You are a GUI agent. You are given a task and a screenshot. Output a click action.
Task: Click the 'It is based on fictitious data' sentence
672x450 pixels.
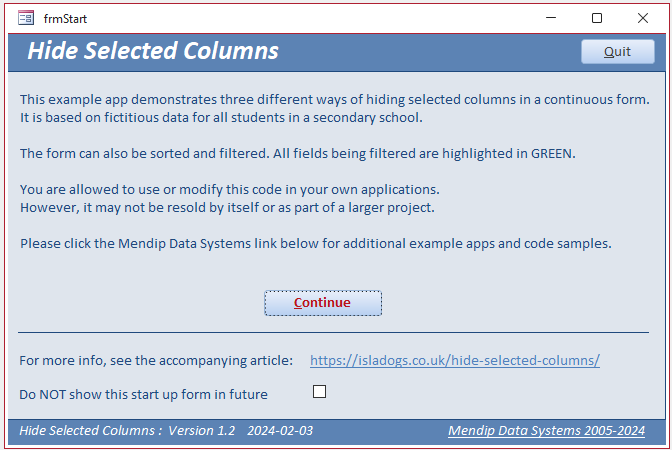[221, 117]
